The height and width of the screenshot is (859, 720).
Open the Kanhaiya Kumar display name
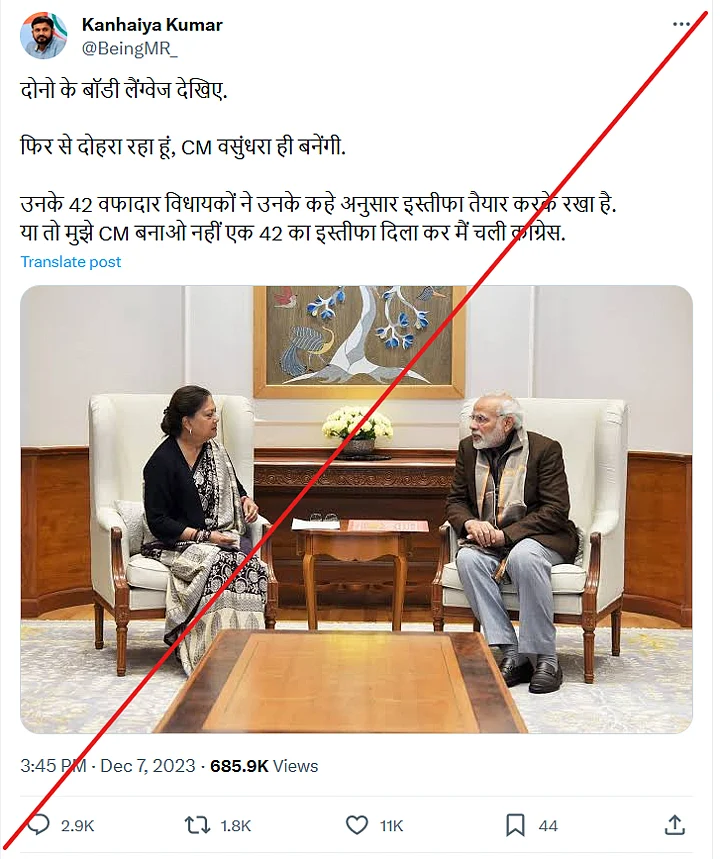[x=152, y=25]
